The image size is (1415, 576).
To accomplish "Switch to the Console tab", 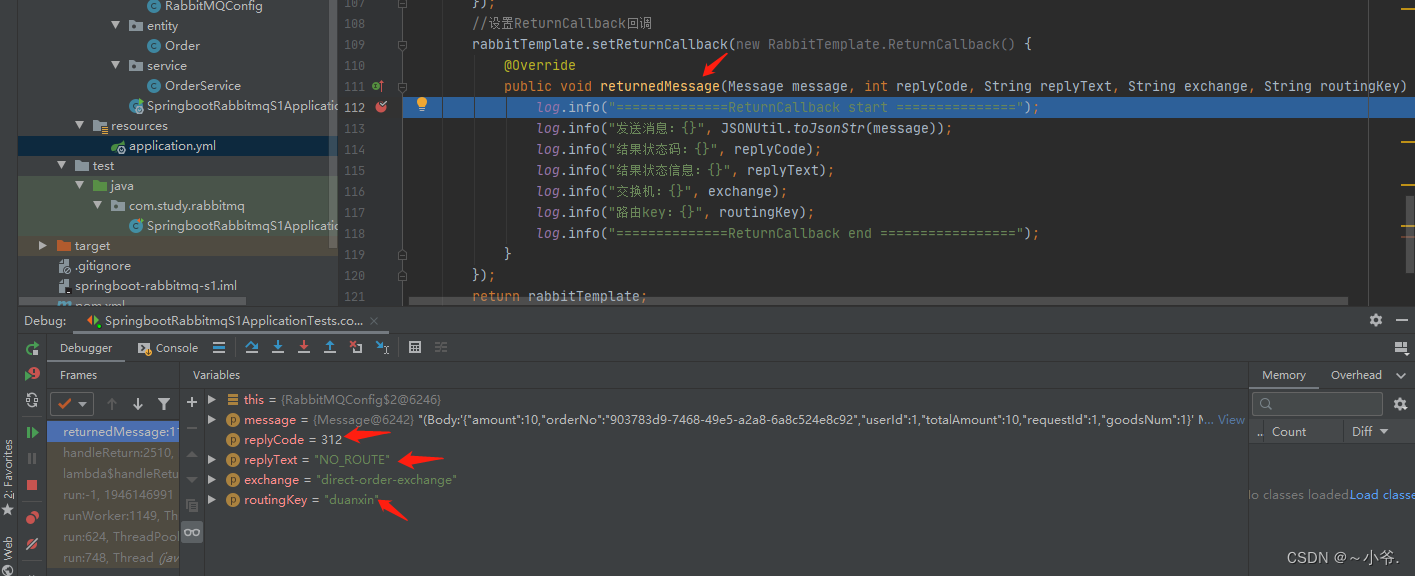I will tap(168, 348).
